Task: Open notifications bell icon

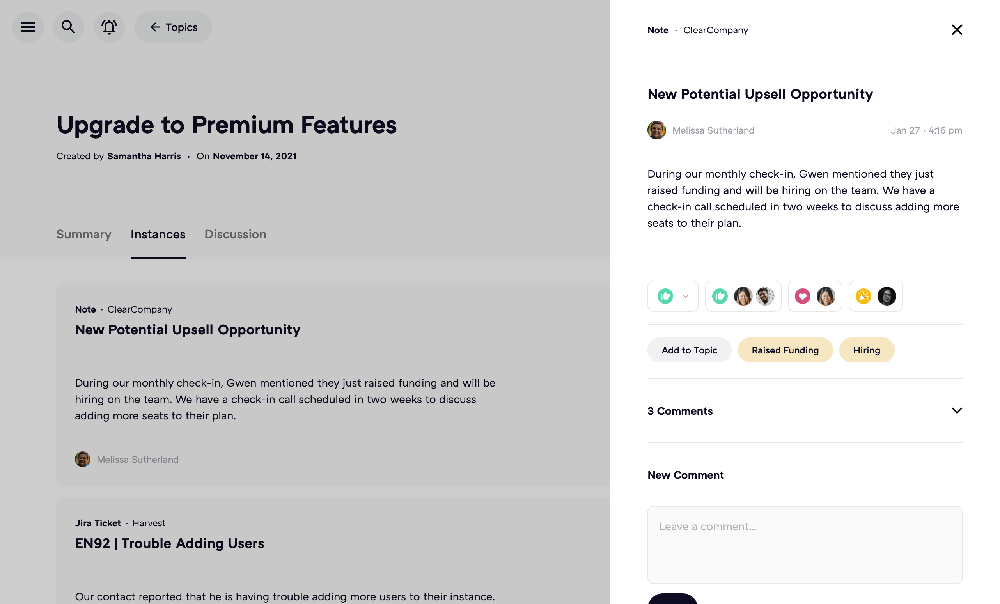Action: (109, 27)
